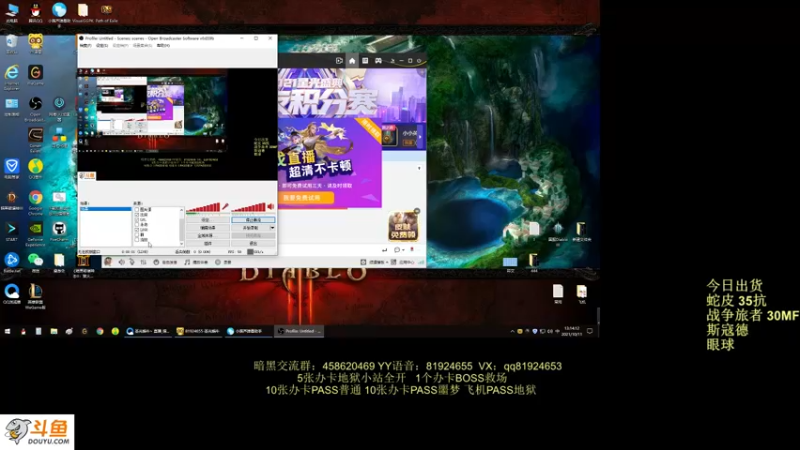Open the Conan Exiles desktop shortcut
The width and height of the screenshot is (800, 450).
click(x=35, y=138)
